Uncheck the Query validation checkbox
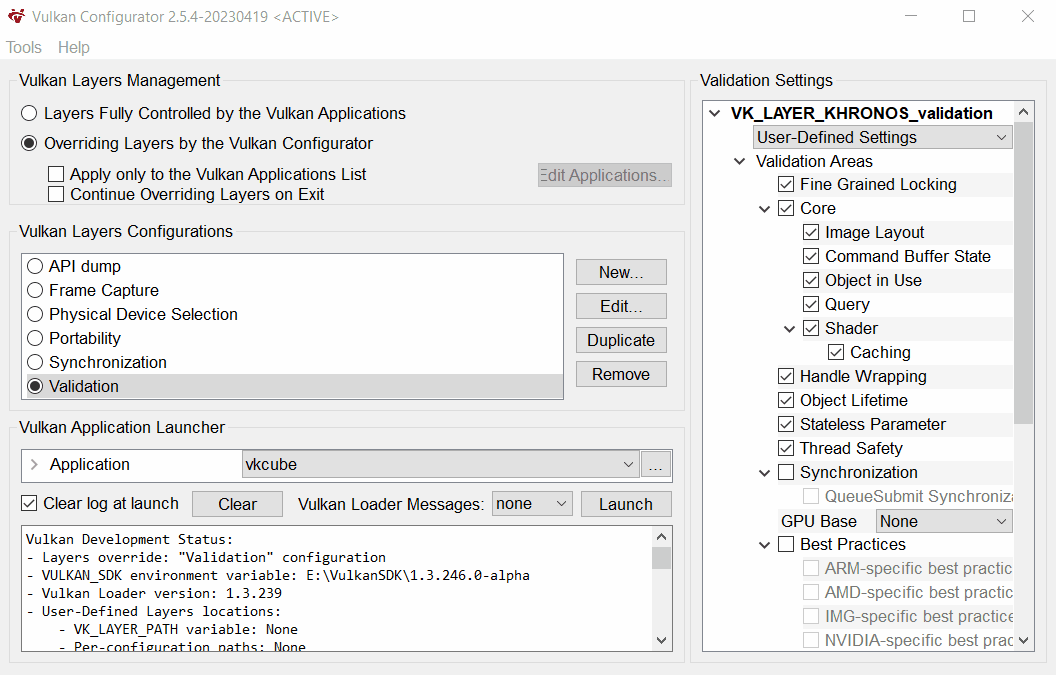Screen dimensions: 1056x675 (811, 304)
